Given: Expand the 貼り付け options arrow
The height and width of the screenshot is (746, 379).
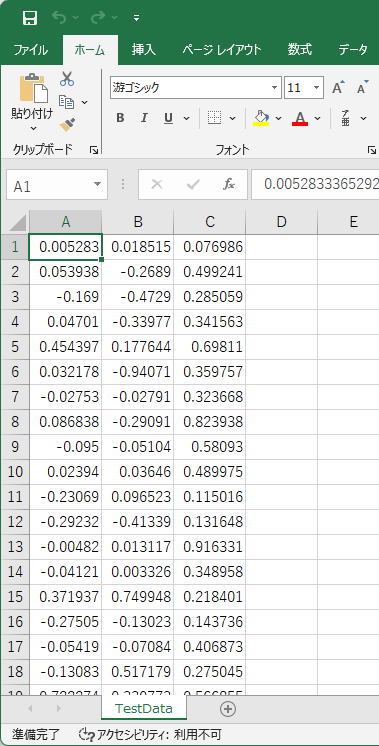Looking at the screenshot, I should (33, 128).
